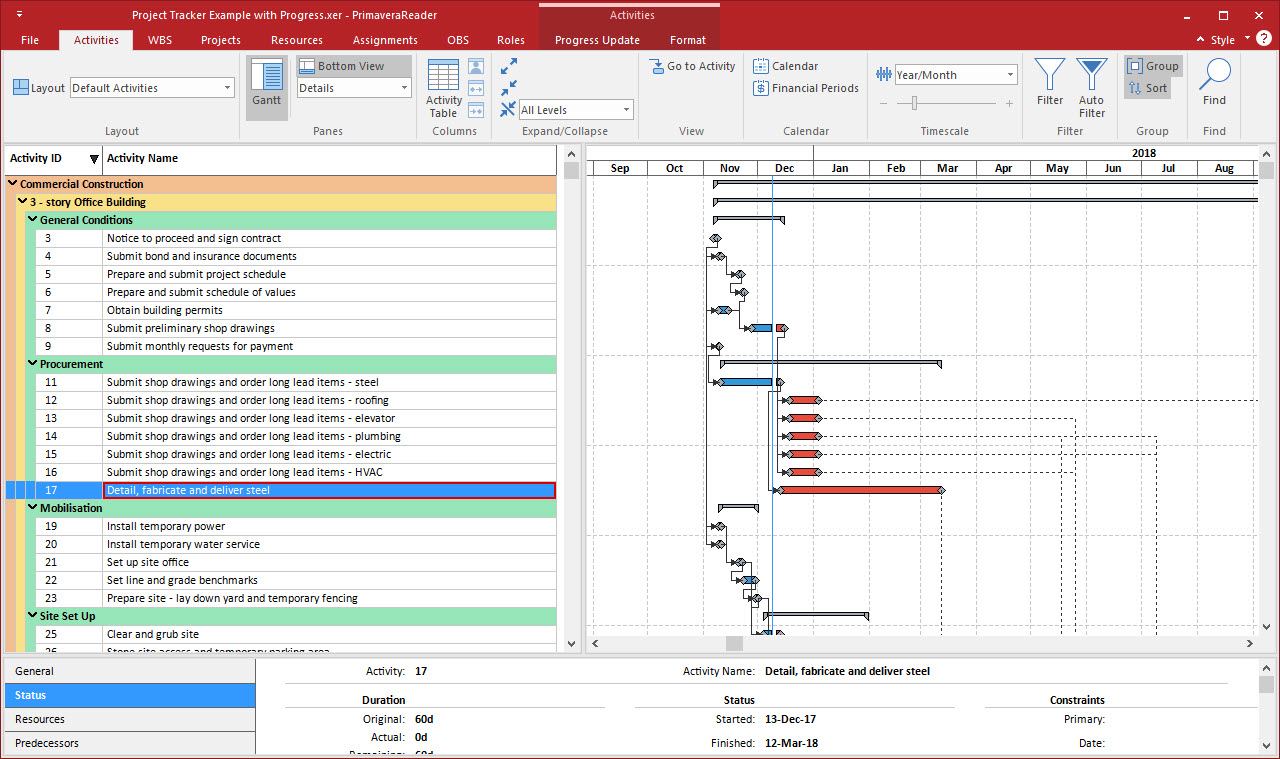Collapse the Procurement group

(32, 364)
